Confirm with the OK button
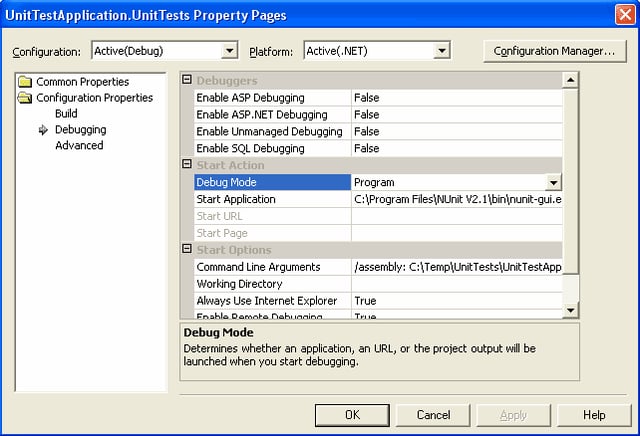Screen dimensions: 640x436 (352, 415)
